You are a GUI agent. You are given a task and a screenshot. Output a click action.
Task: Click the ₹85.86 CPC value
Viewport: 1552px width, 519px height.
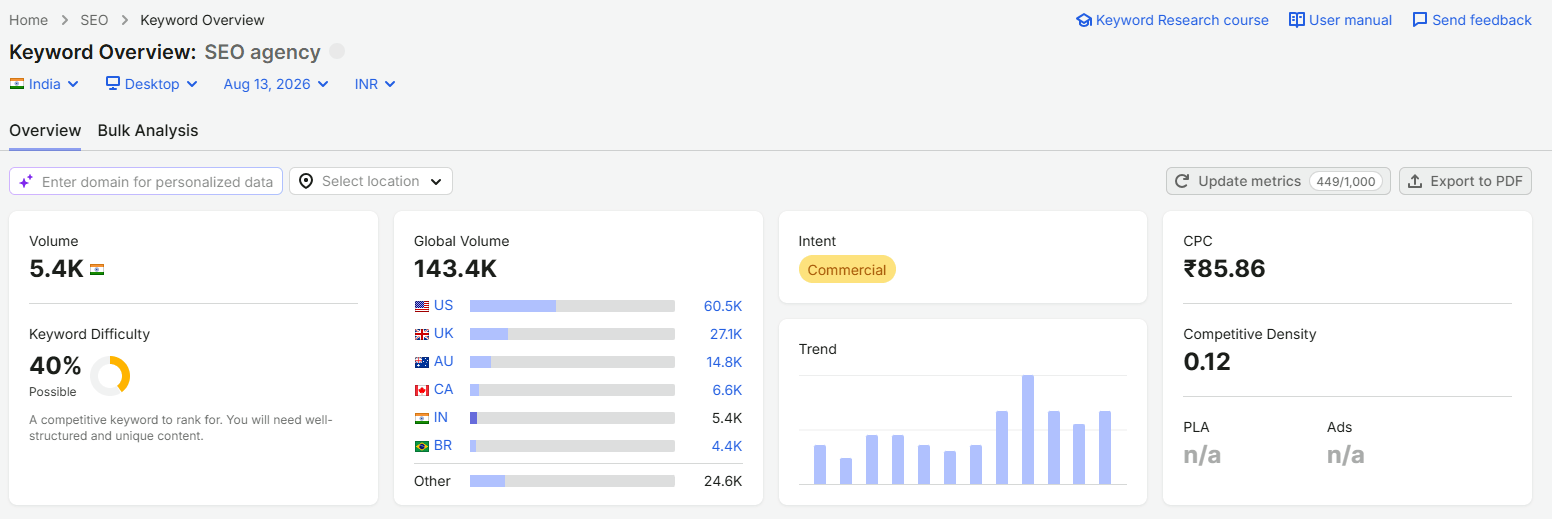point(1224,269)
